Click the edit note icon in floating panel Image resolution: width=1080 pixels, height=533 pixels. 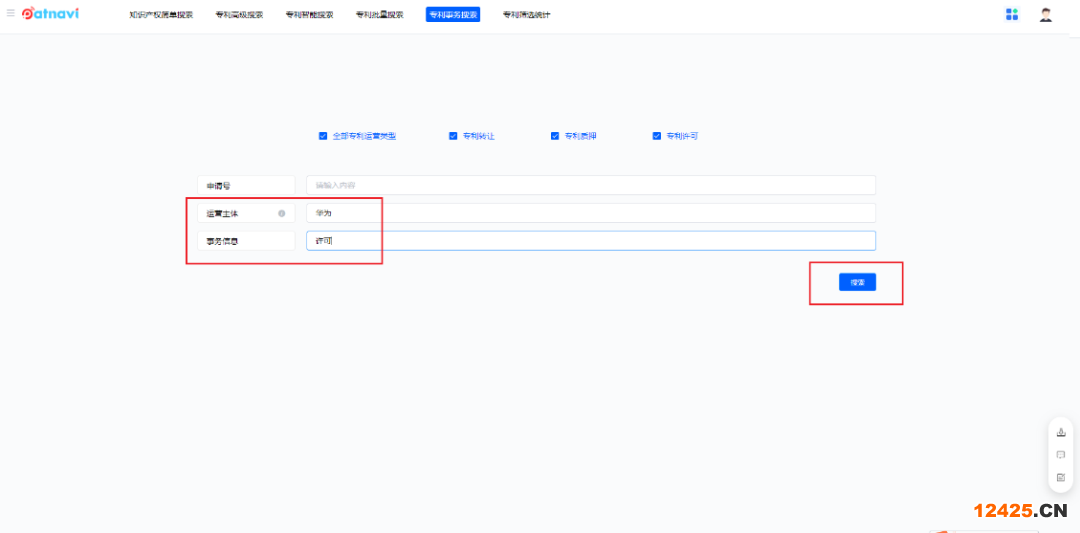tap(1061, 477)
